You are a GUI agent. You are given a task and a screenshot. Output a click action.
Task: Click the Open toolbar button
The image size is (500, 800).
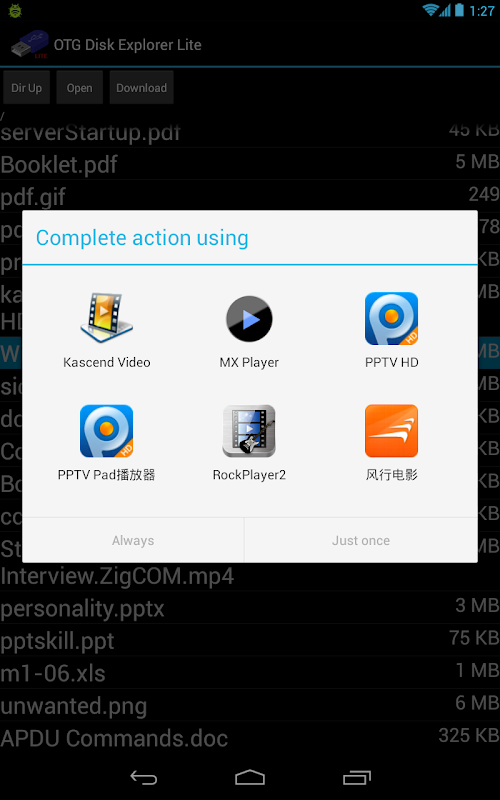pyautogui.click(x=80, y=88)
